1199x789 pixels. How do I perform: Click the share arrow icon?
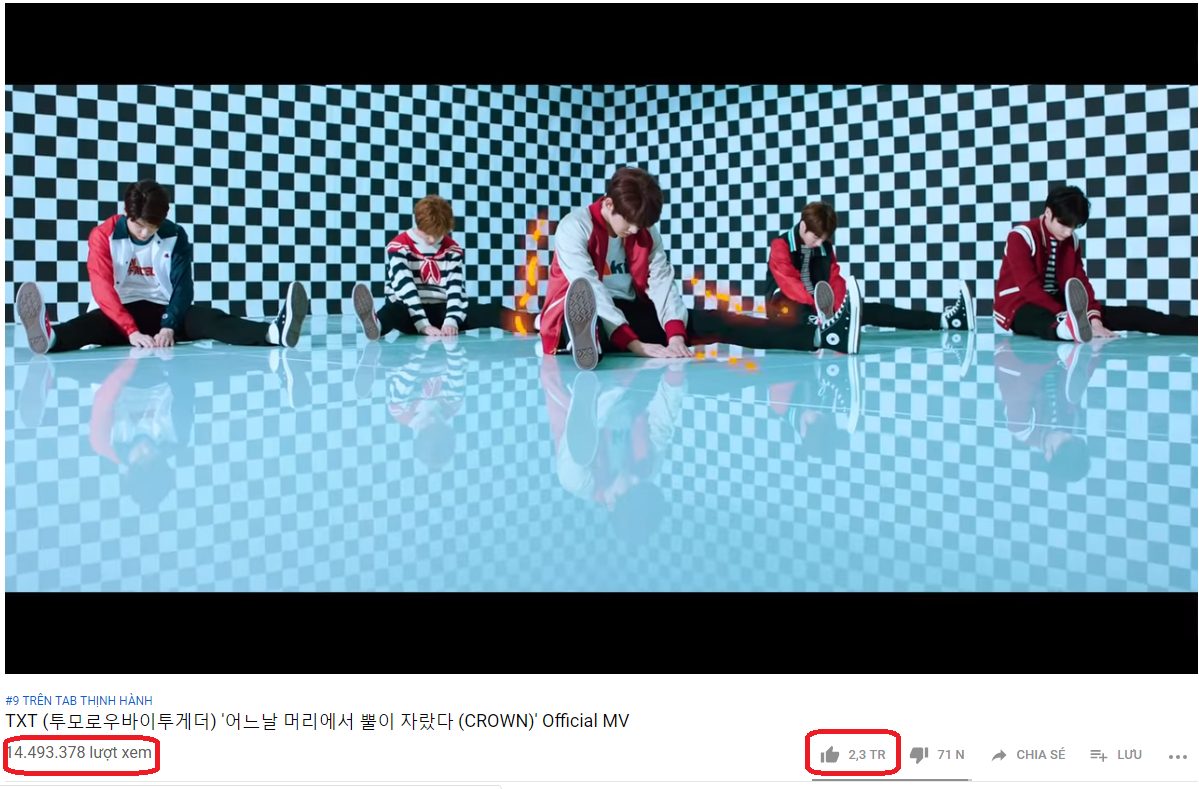[x=999, y=755]
